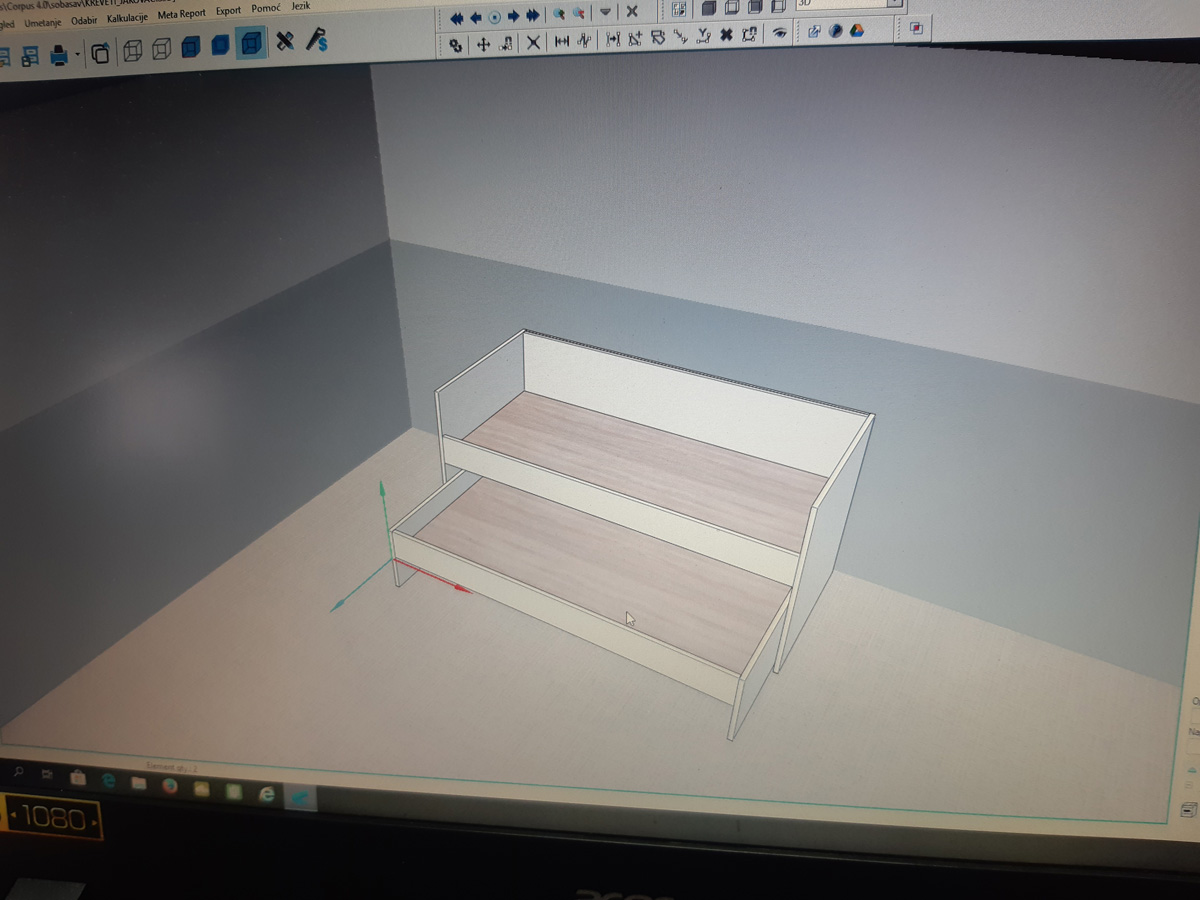This screenshot has width=1200, height=900.
Task: Toggle the highlighted blue outlined cube mode
Action: (x=251, y=43)
